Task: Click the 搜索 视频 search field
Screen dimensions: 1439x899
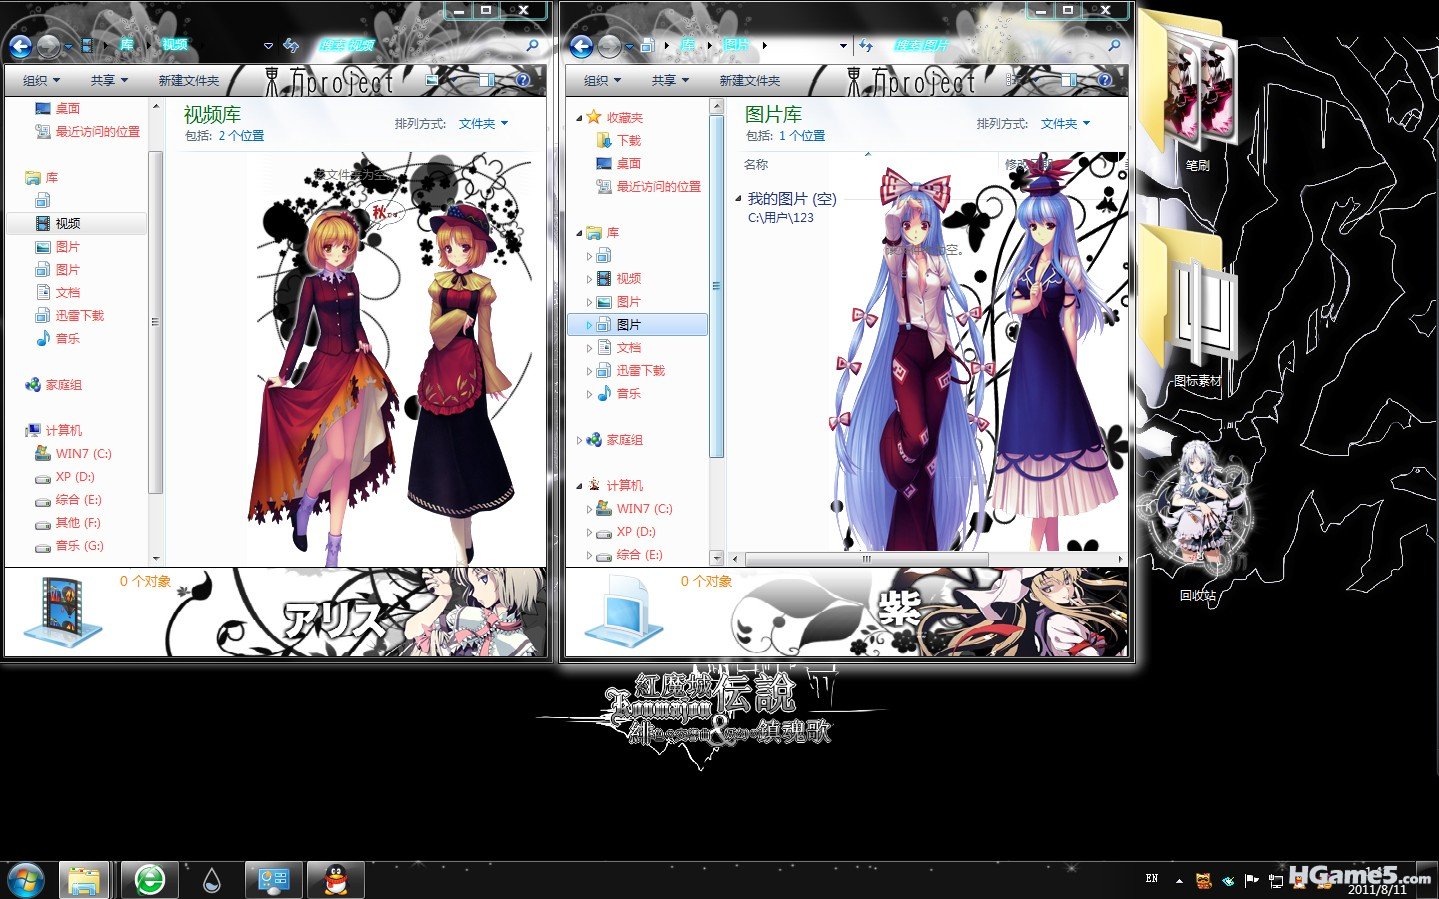Action: coord(418,46)
